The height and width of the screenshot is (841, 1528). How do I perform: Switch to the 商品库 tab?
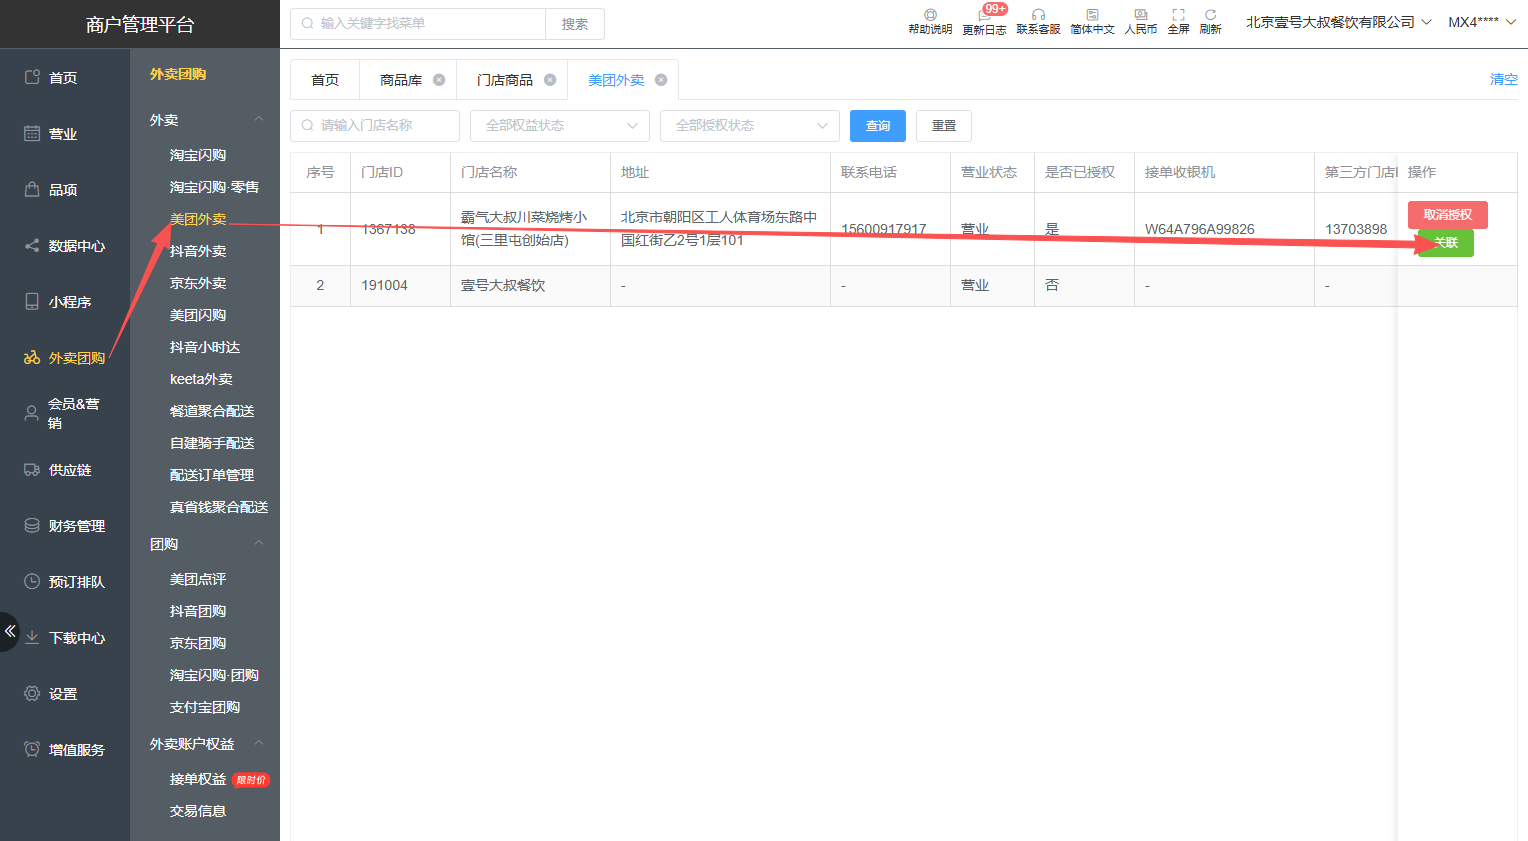coord(401,80)
